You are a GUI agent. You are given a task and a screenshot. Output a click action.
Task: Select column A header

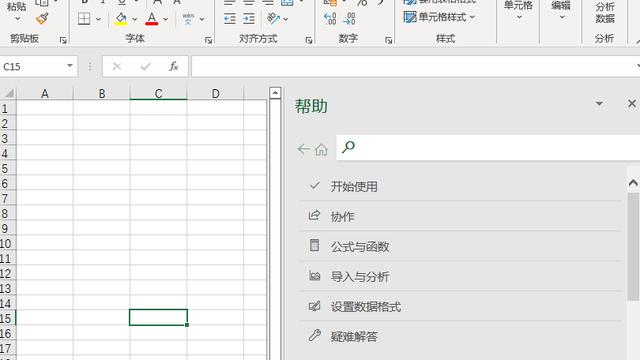coord(44,93)
